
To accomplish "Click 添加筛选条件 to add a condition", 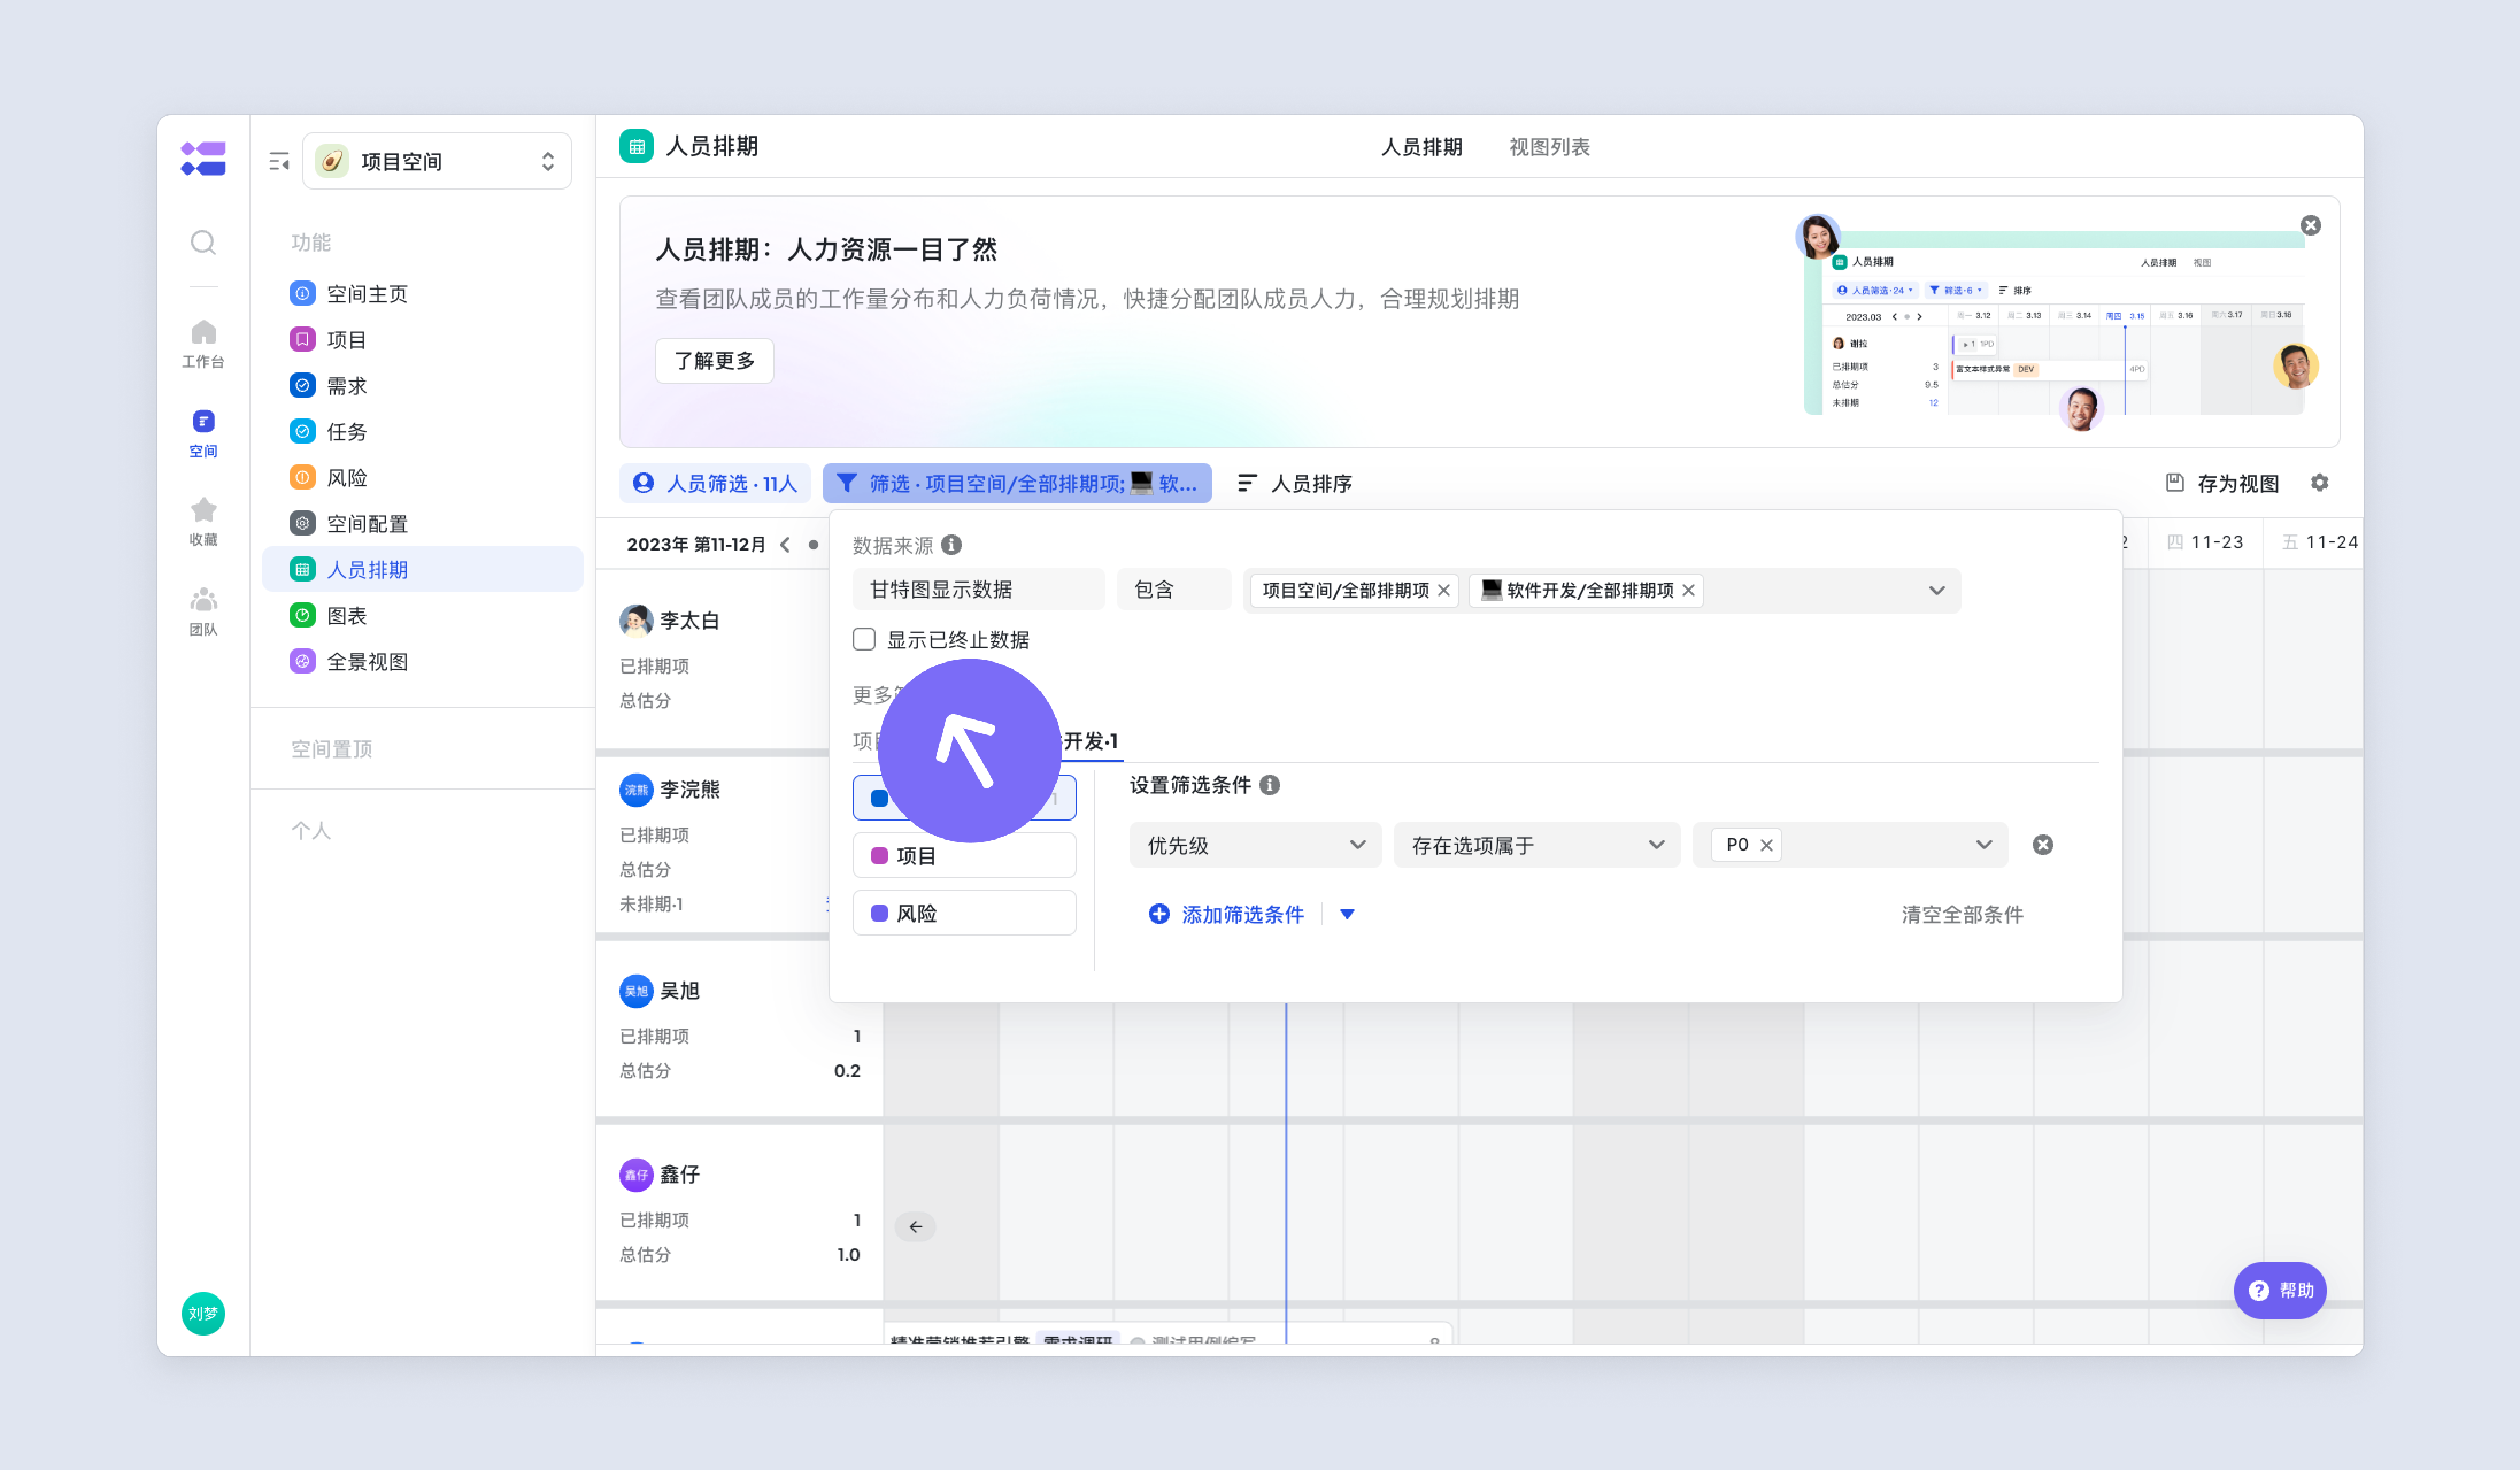I will click(1226, 914).
